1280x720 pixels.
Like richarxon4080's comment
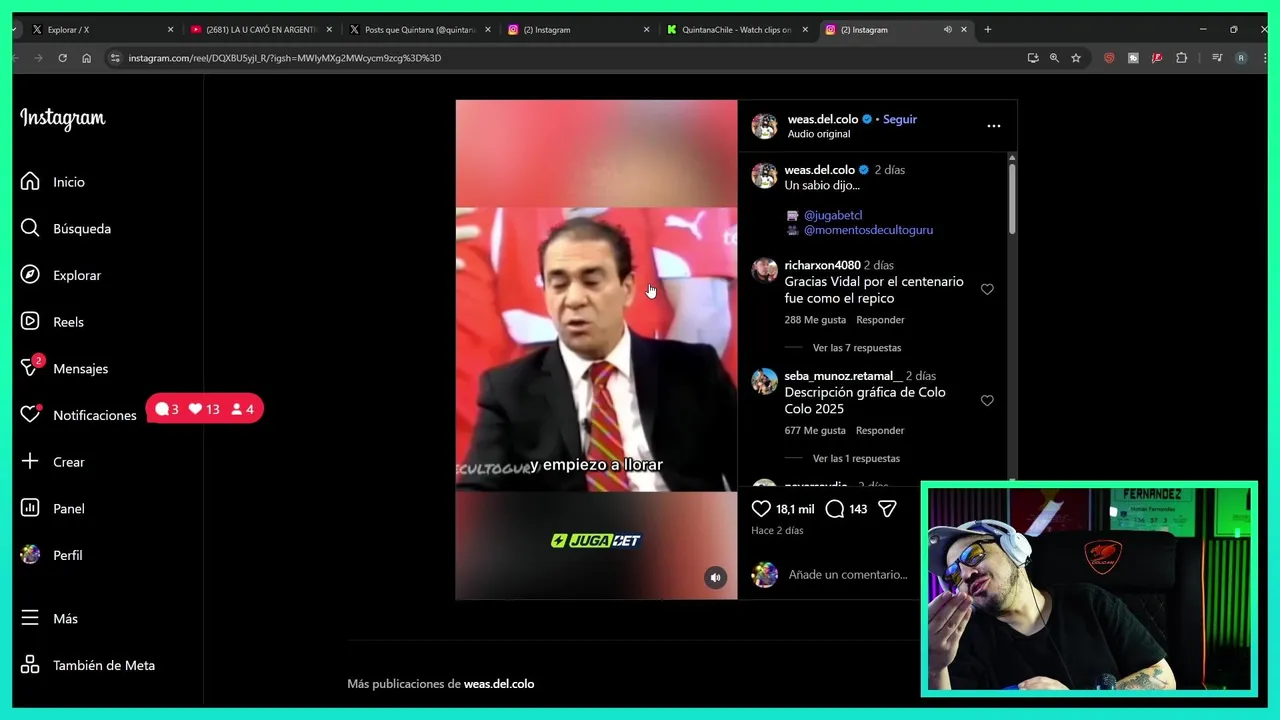click(987, 289)
